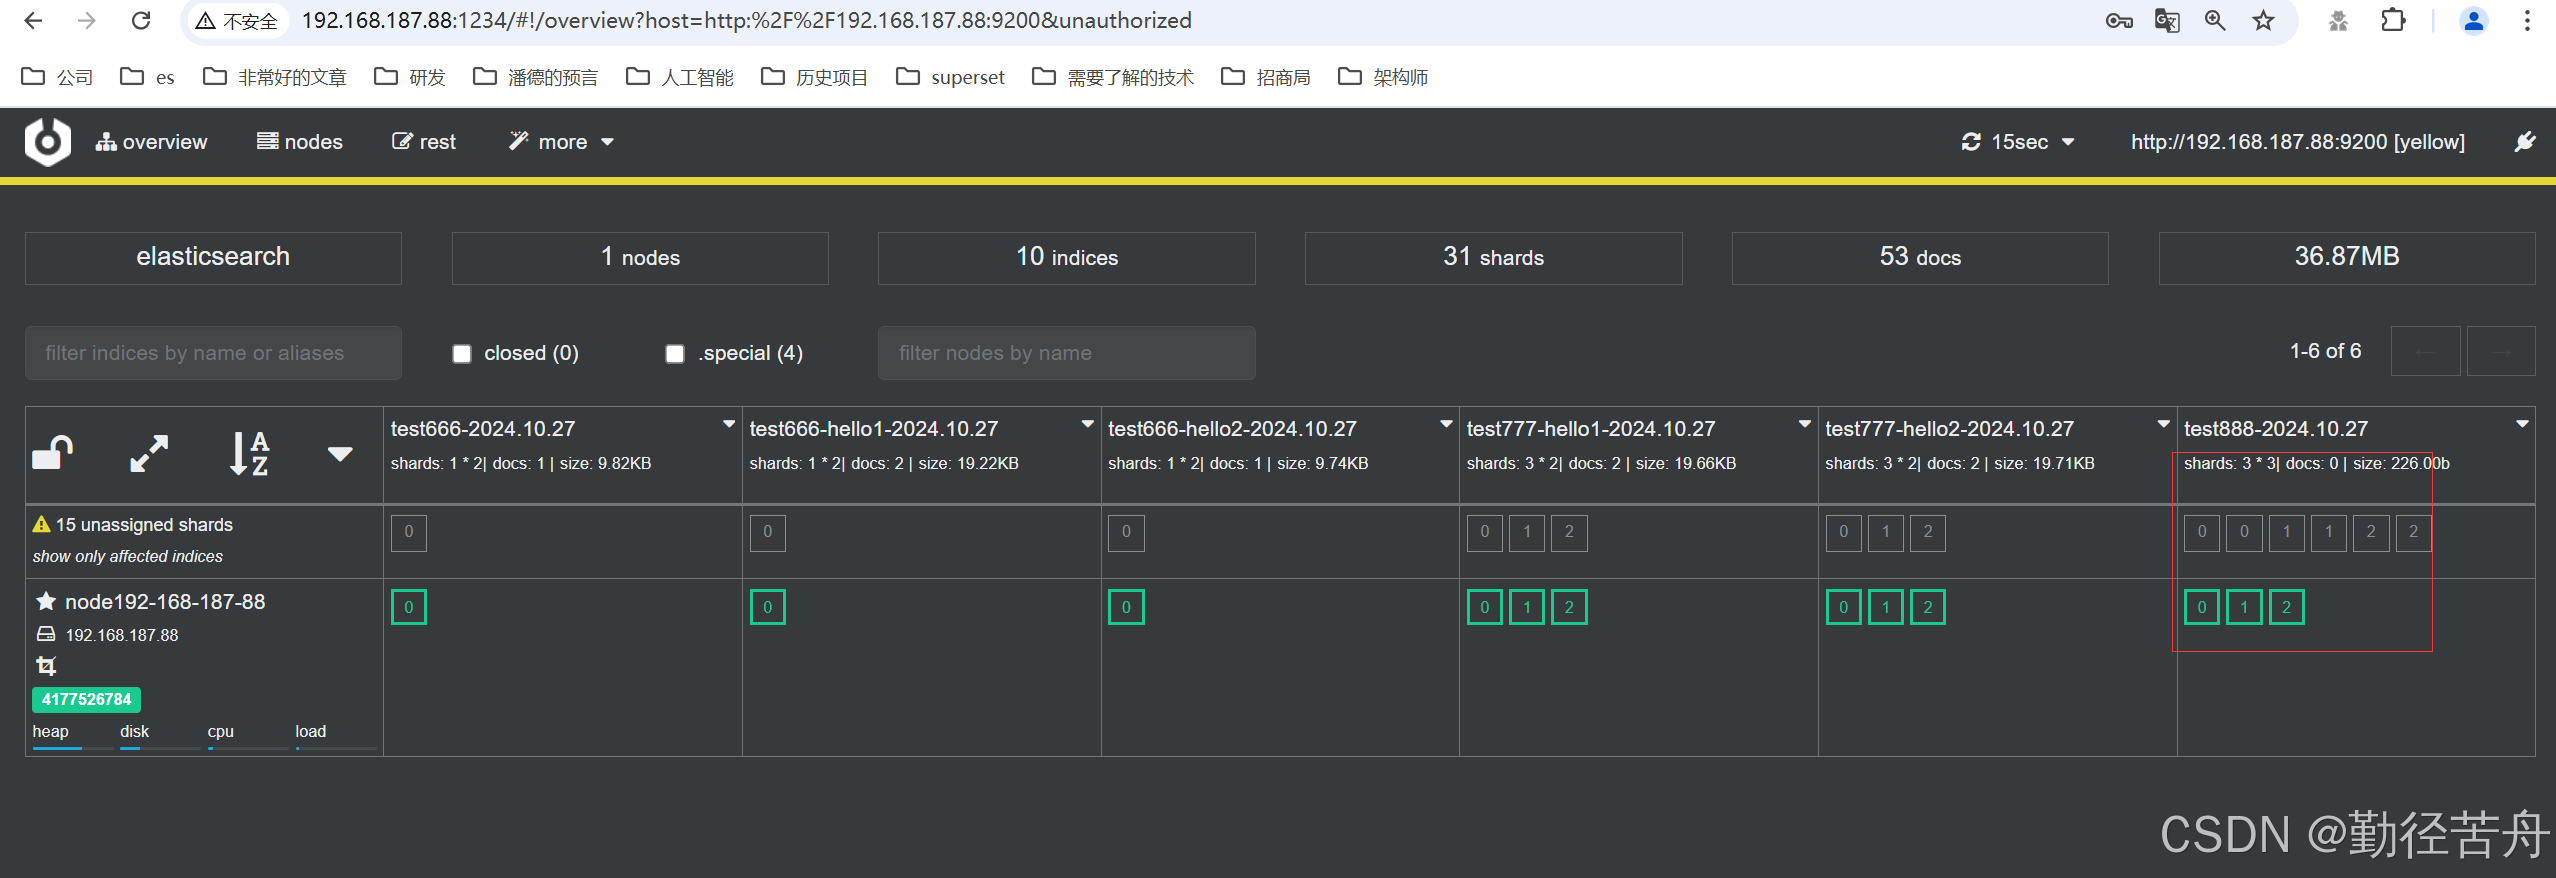Click unassigned shard 0 of test666-2024.10.27
The image size is (2556, 878).
[x=409, y=533]
